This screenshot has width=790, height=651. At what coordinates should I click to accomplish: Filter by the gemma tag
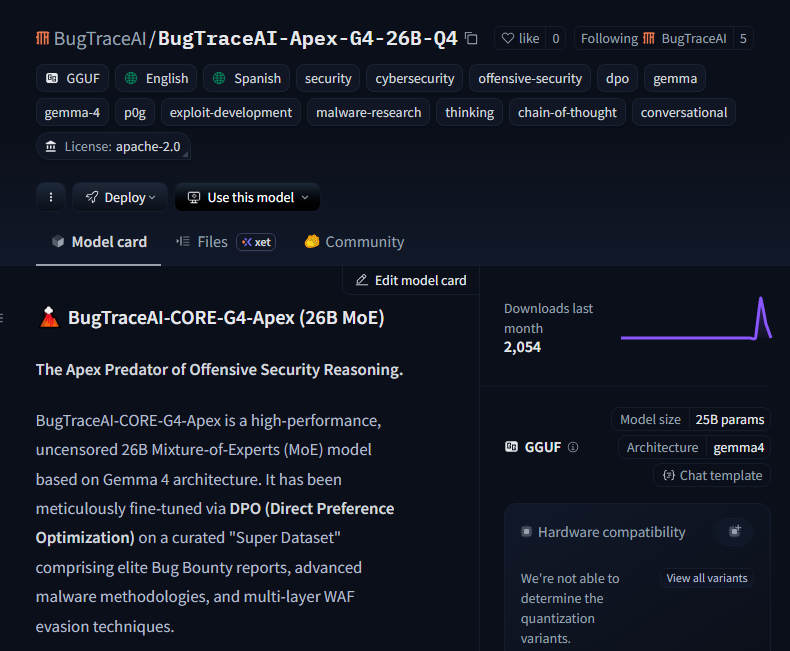(675, 78)
